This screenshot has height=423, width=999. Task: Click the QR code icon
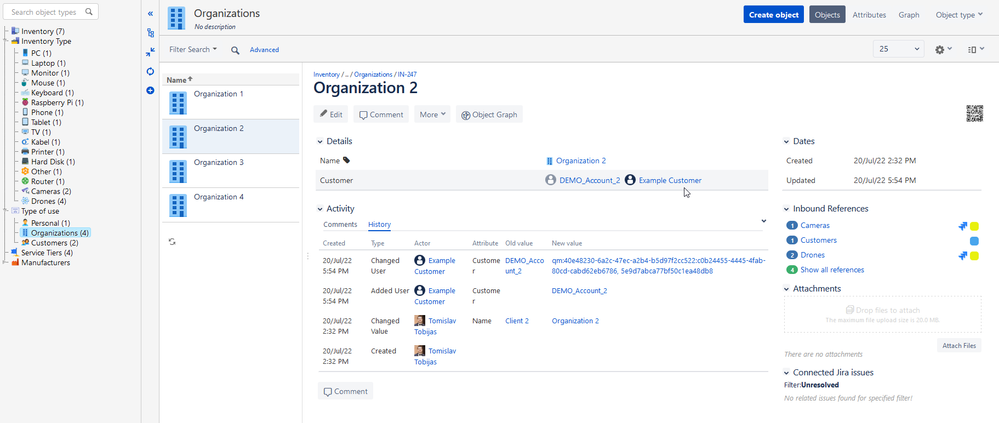[974, 113]
